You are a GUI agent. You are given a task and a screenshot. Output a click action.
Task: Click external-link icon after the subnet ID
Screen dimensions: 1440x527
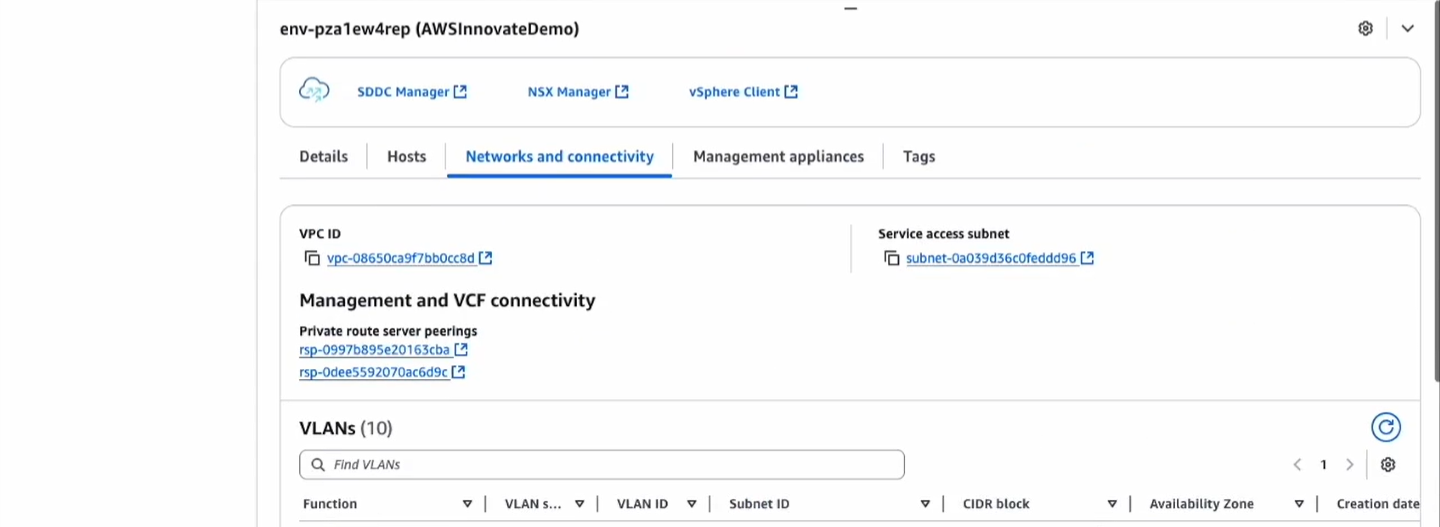point(1087,258)
